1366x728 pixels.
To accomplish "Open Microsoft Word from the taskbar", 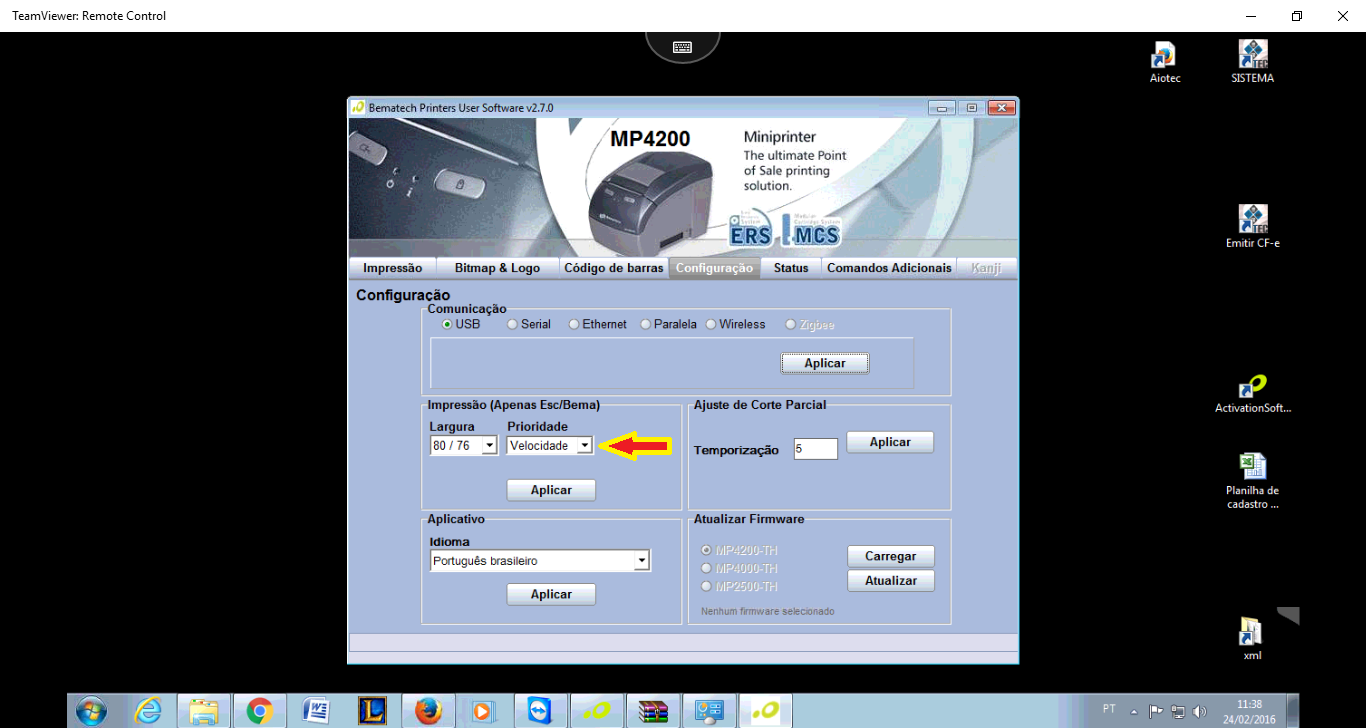I will [316, 711].
